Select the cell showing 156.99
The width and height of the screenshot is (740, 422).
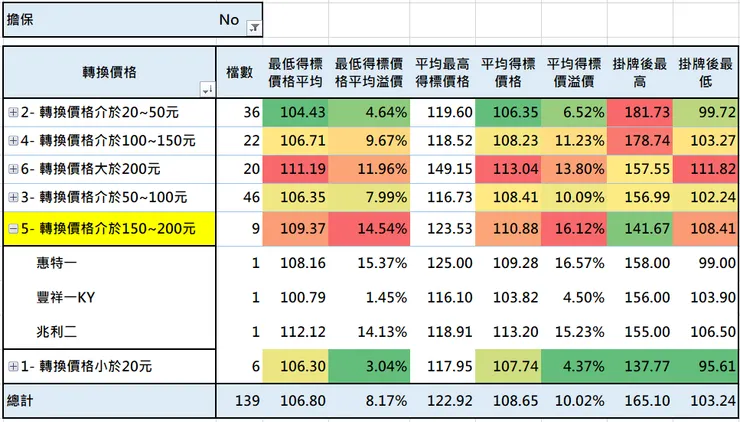point(639,197)
